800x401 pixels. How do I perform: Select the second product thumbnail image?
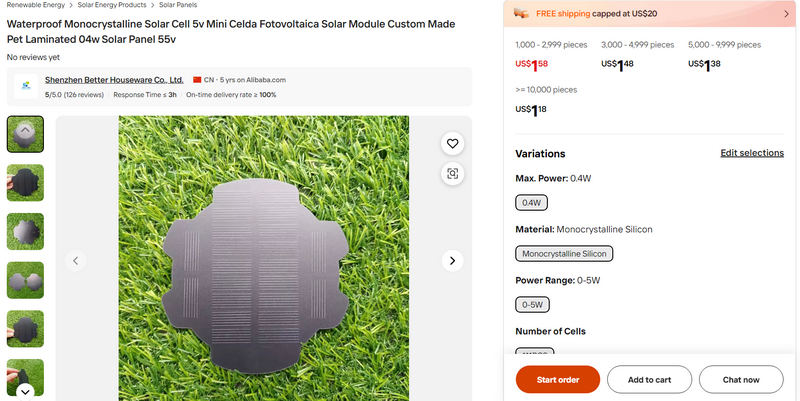click(x=25, y=183)
